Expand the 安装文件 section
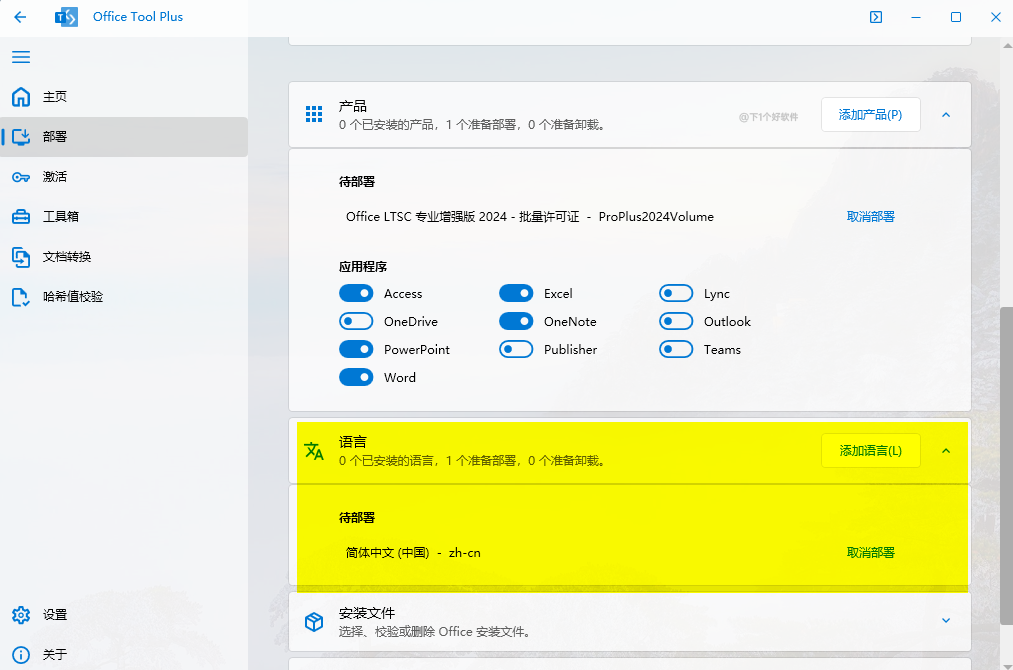1013x670 pixels. point(946,621)
